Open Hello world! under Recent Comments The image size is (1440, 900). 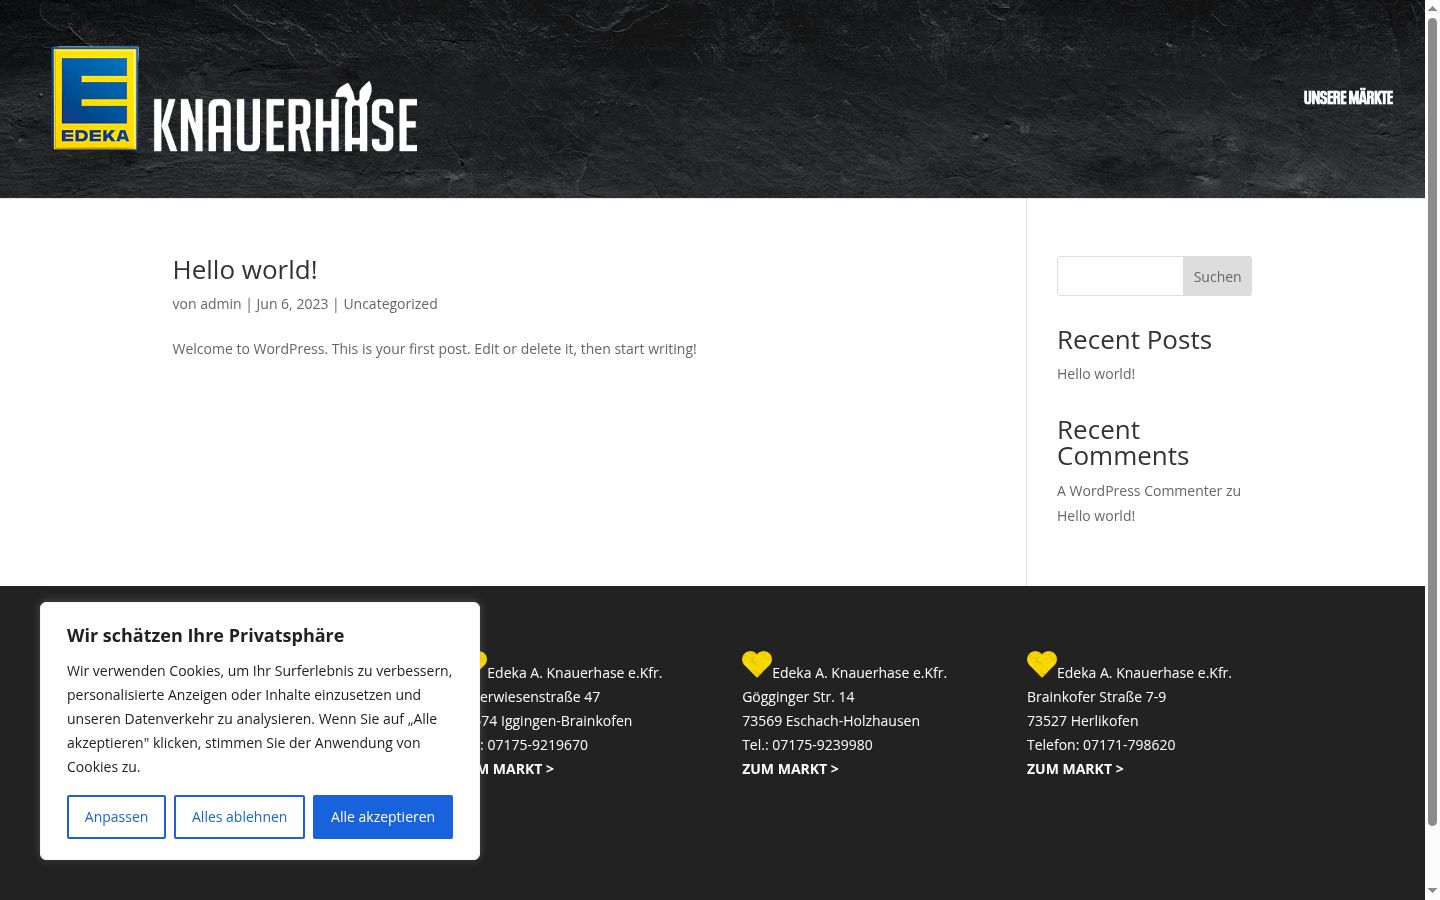(x=1096, y=516)
